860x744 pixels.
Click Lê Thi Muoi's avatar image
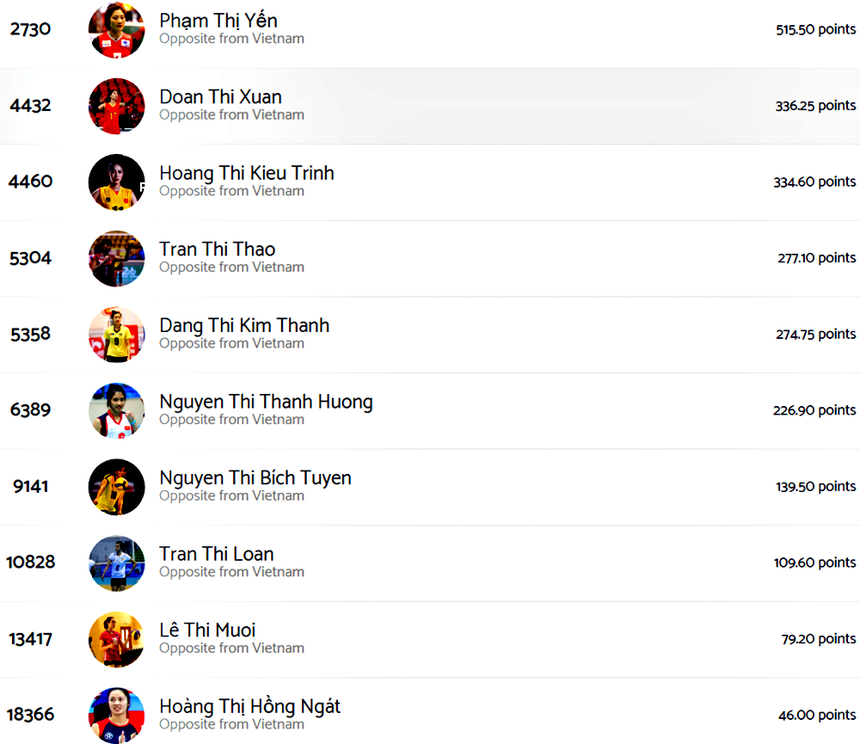point(116,638)
